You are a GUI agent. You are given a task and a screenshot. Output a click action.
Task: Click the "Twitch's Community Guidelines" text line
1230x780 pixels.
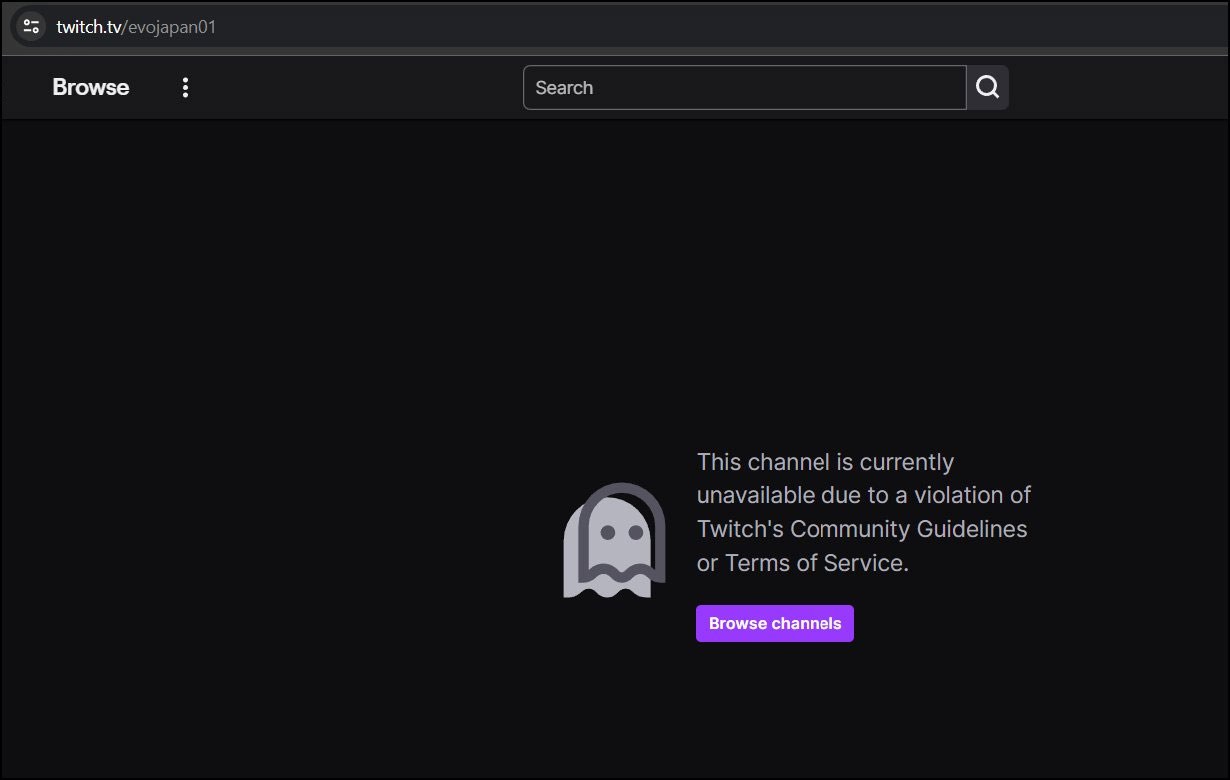coord(861,529)
